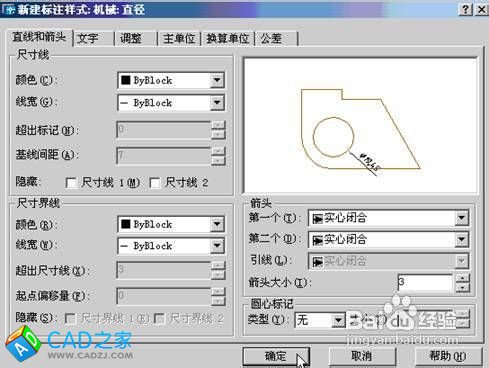Click the 尺寸界线 线宽 line sample icon
The height and width of the screenshot is (368, 489).
(124, 246)
